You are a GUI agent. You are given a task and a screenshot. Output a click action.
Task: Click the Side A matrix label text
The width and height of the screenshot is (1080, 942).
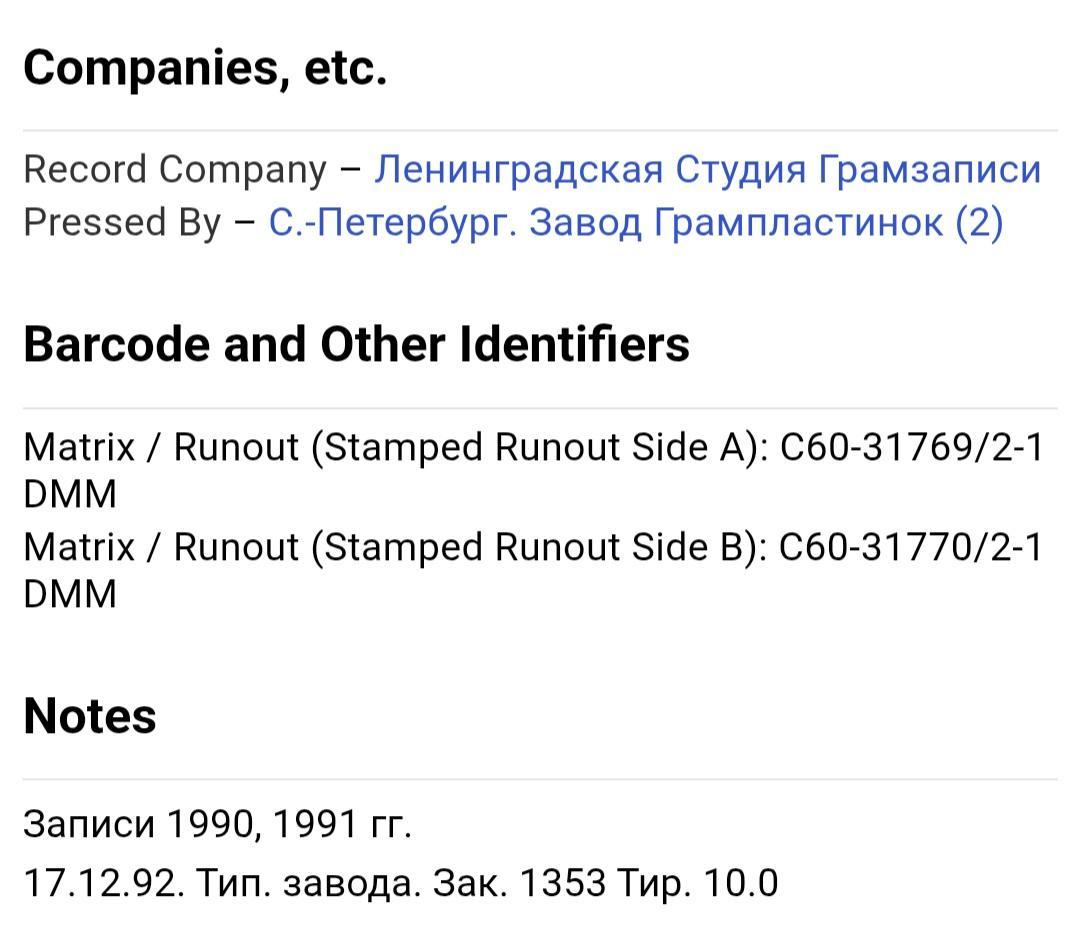[x=395, y=448]
